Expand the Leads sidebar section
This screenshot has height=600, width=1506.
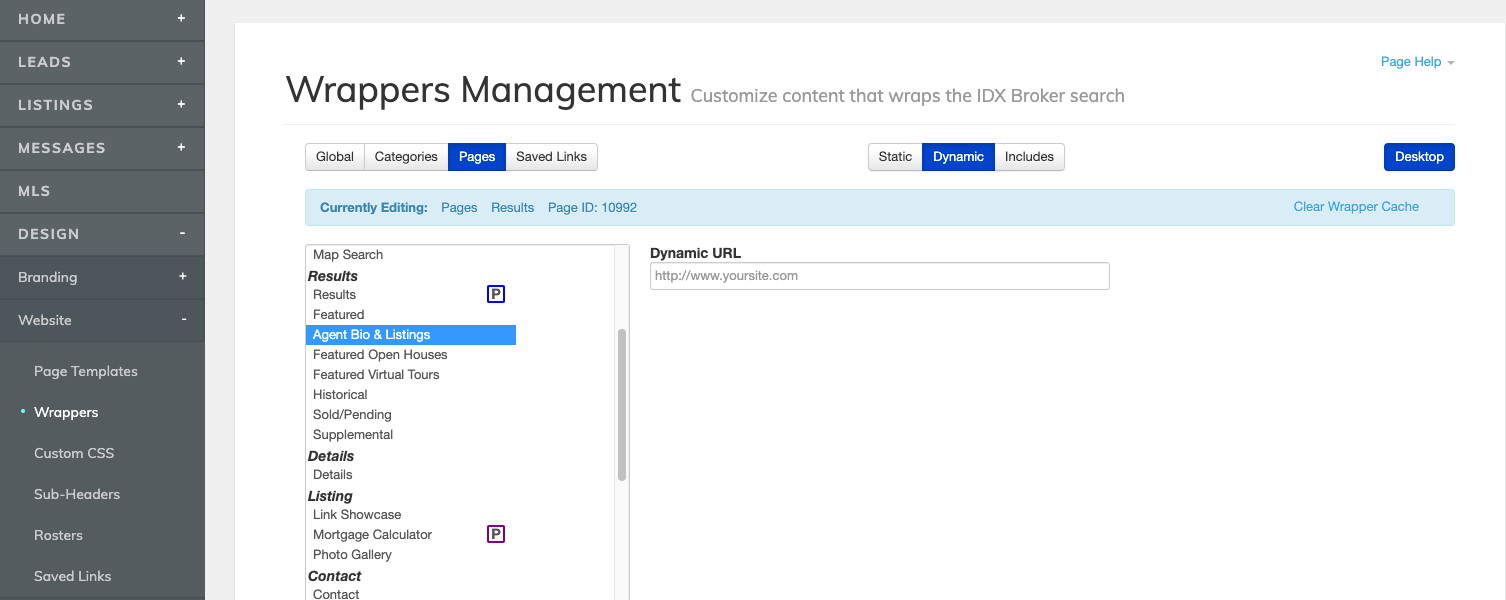tap(181, 62)
